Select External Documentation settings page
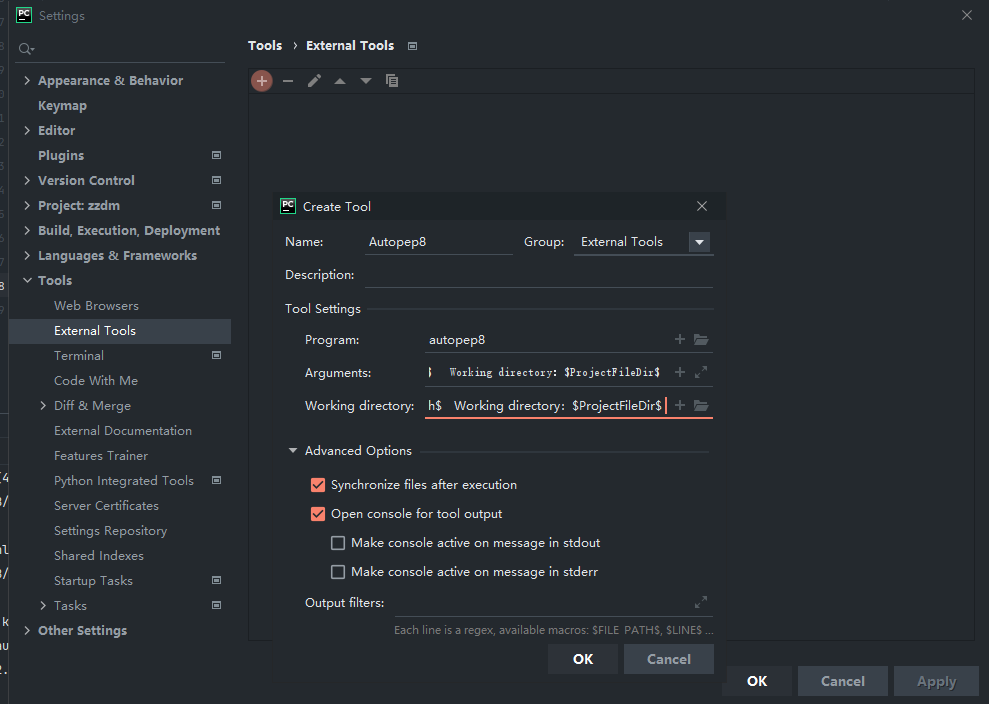The image size is (989, 704). click(x=123, y=431)
